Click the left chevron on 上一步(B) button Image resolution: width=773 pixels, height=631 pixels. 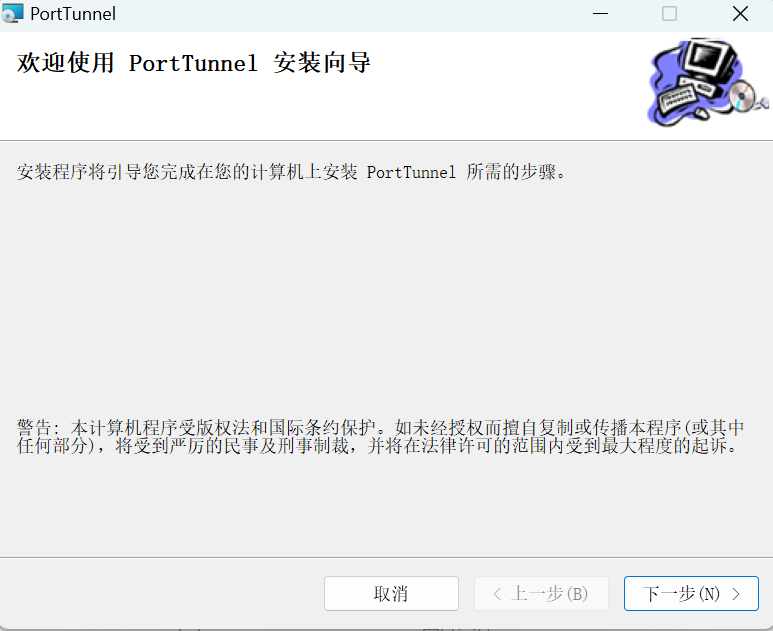498,594
